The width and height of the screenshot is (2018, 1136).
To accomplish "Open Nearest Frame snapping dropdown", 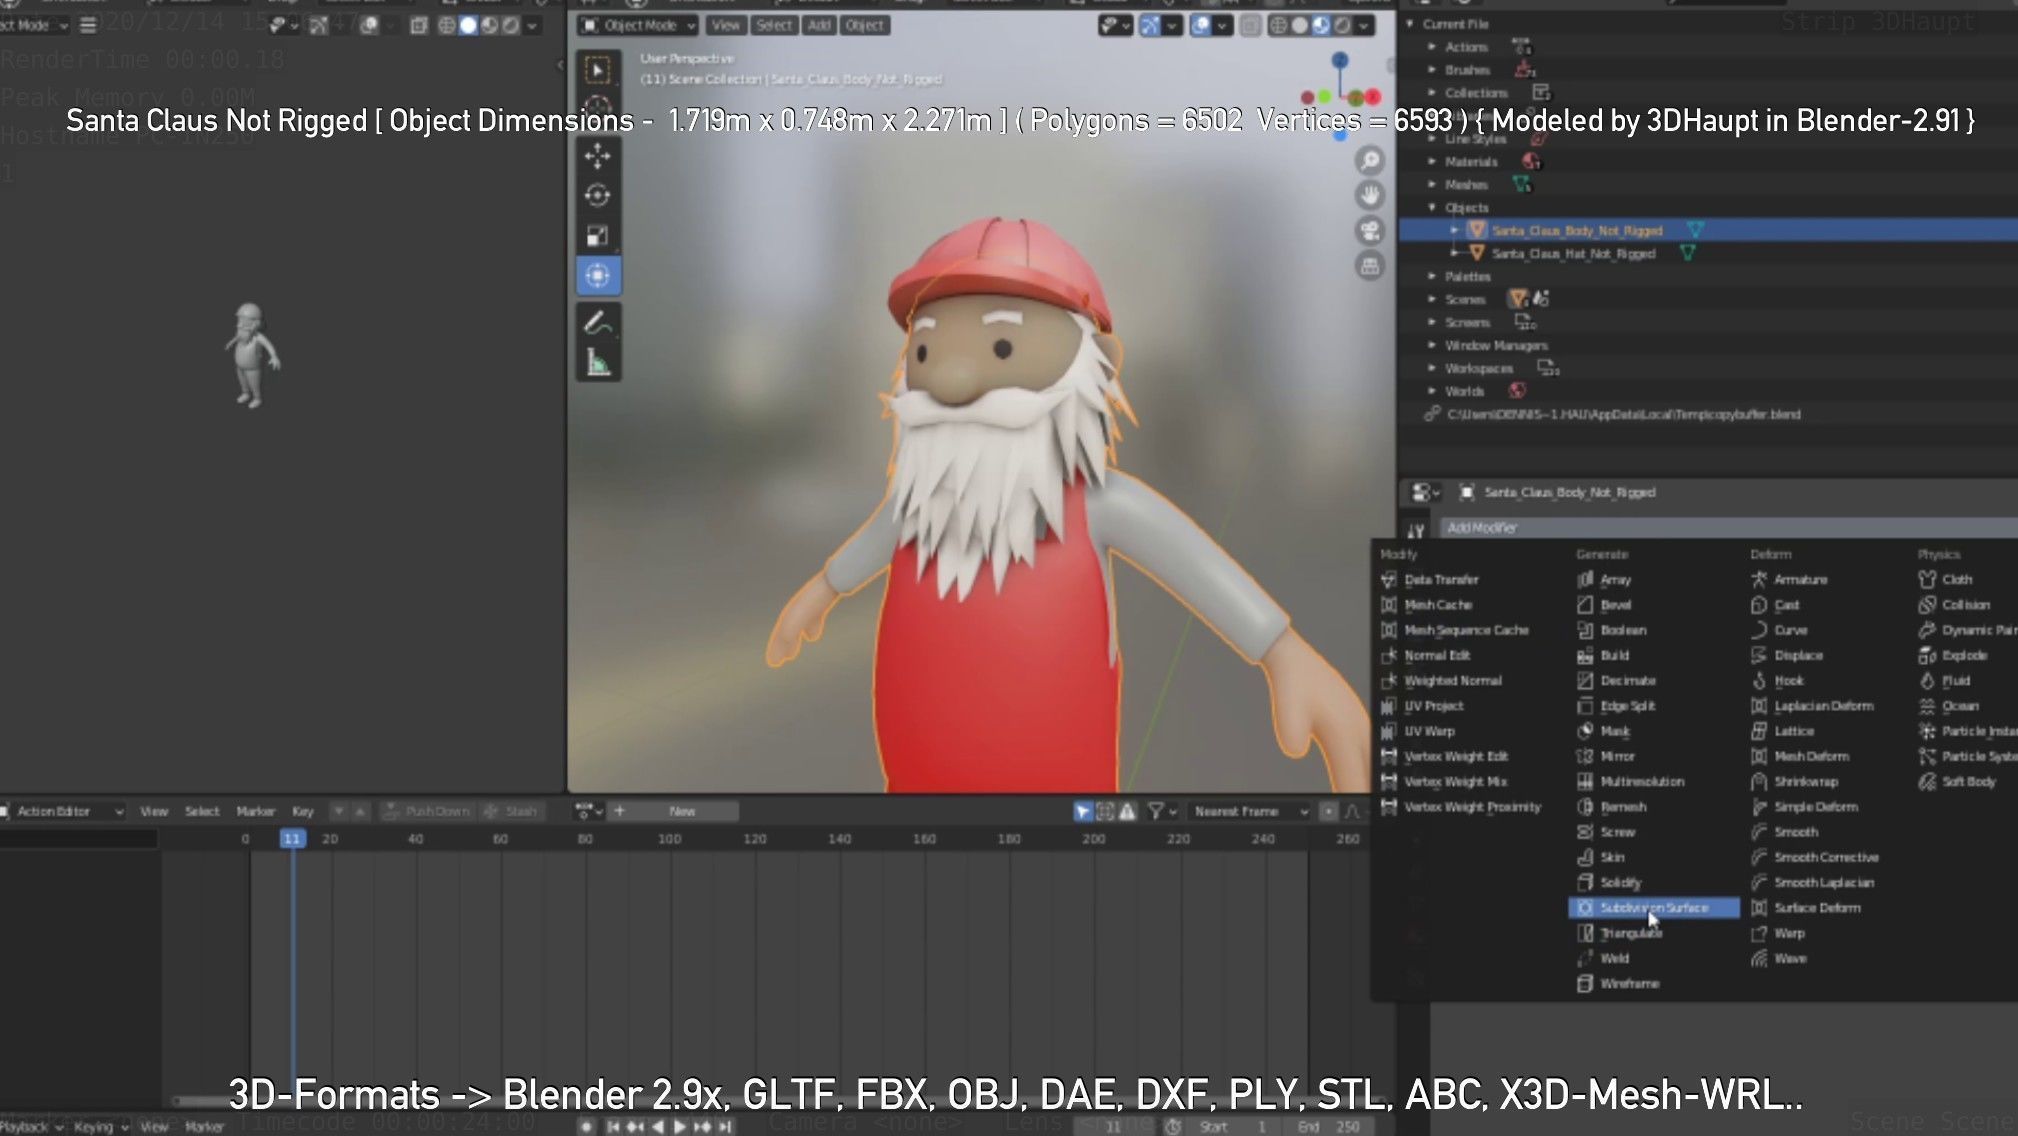I will (1249, 812).
